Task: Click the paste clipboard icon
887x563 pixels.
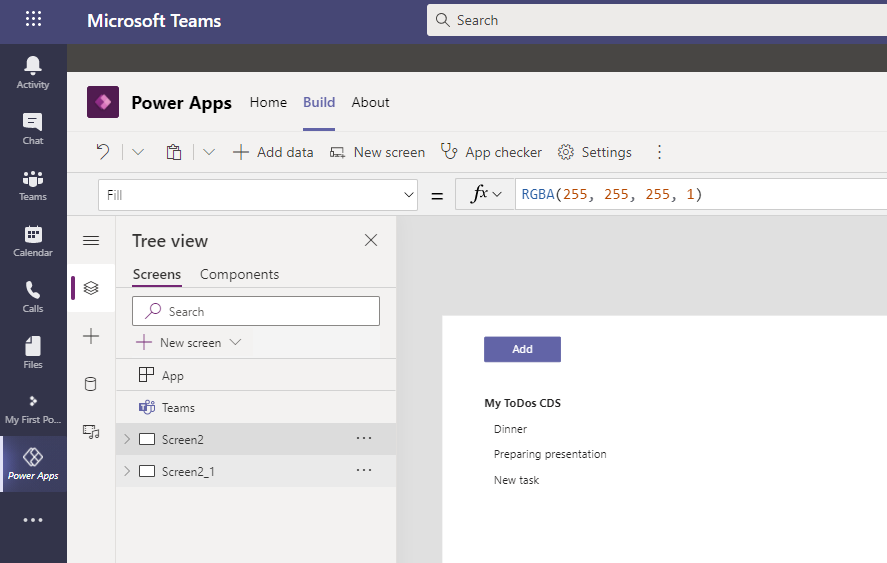Action: tap(174, 152)
